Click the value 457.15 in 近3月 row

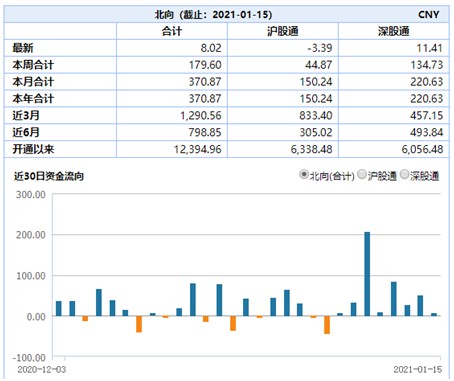coord(427,115)
